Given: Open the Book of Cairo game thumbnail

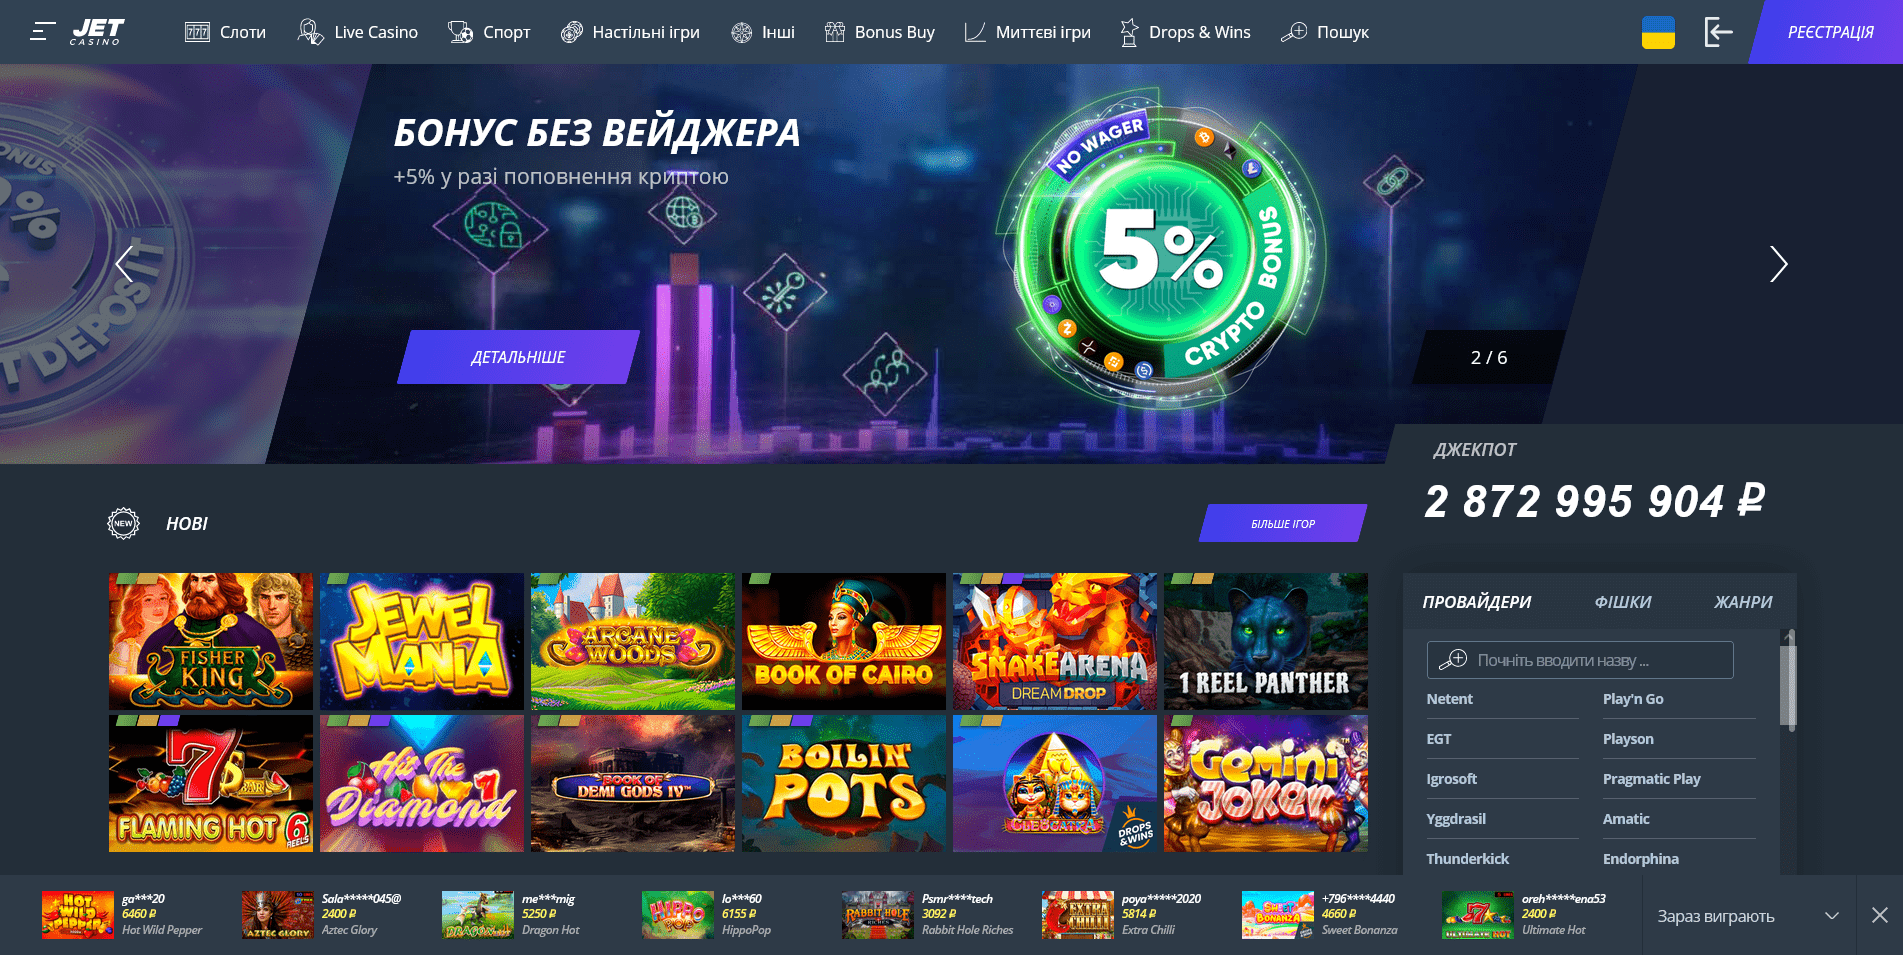Looking at the screenshot, I should click(843, 641).
